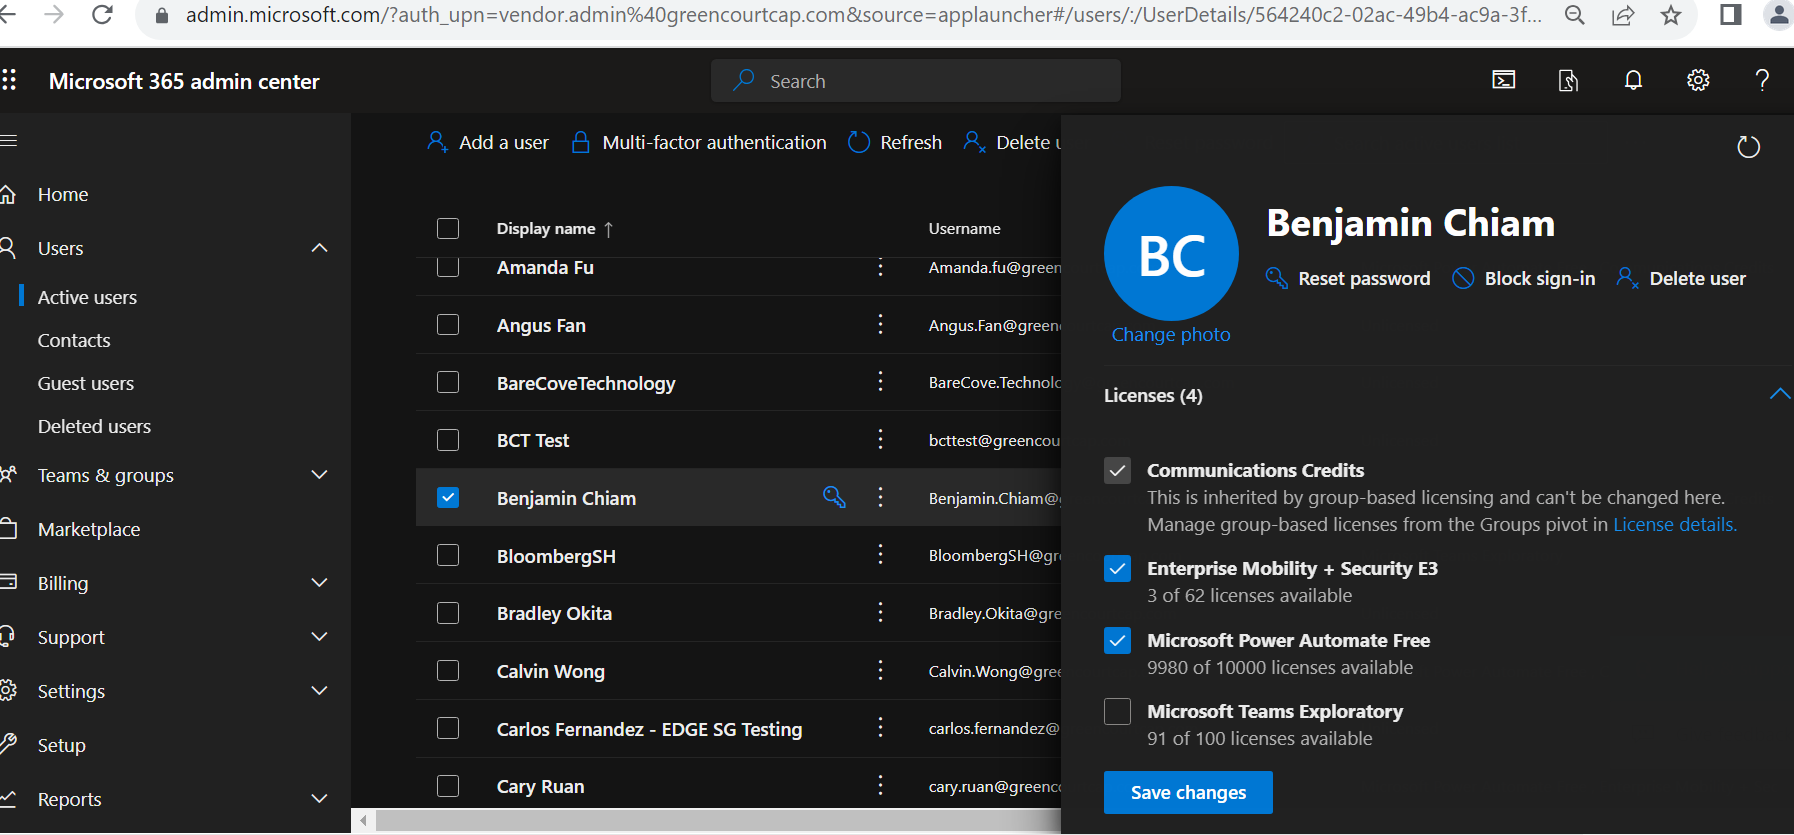Collapse the Licenses (4) section
The height and width of the screenshot is (835, 1794).
1780,394
